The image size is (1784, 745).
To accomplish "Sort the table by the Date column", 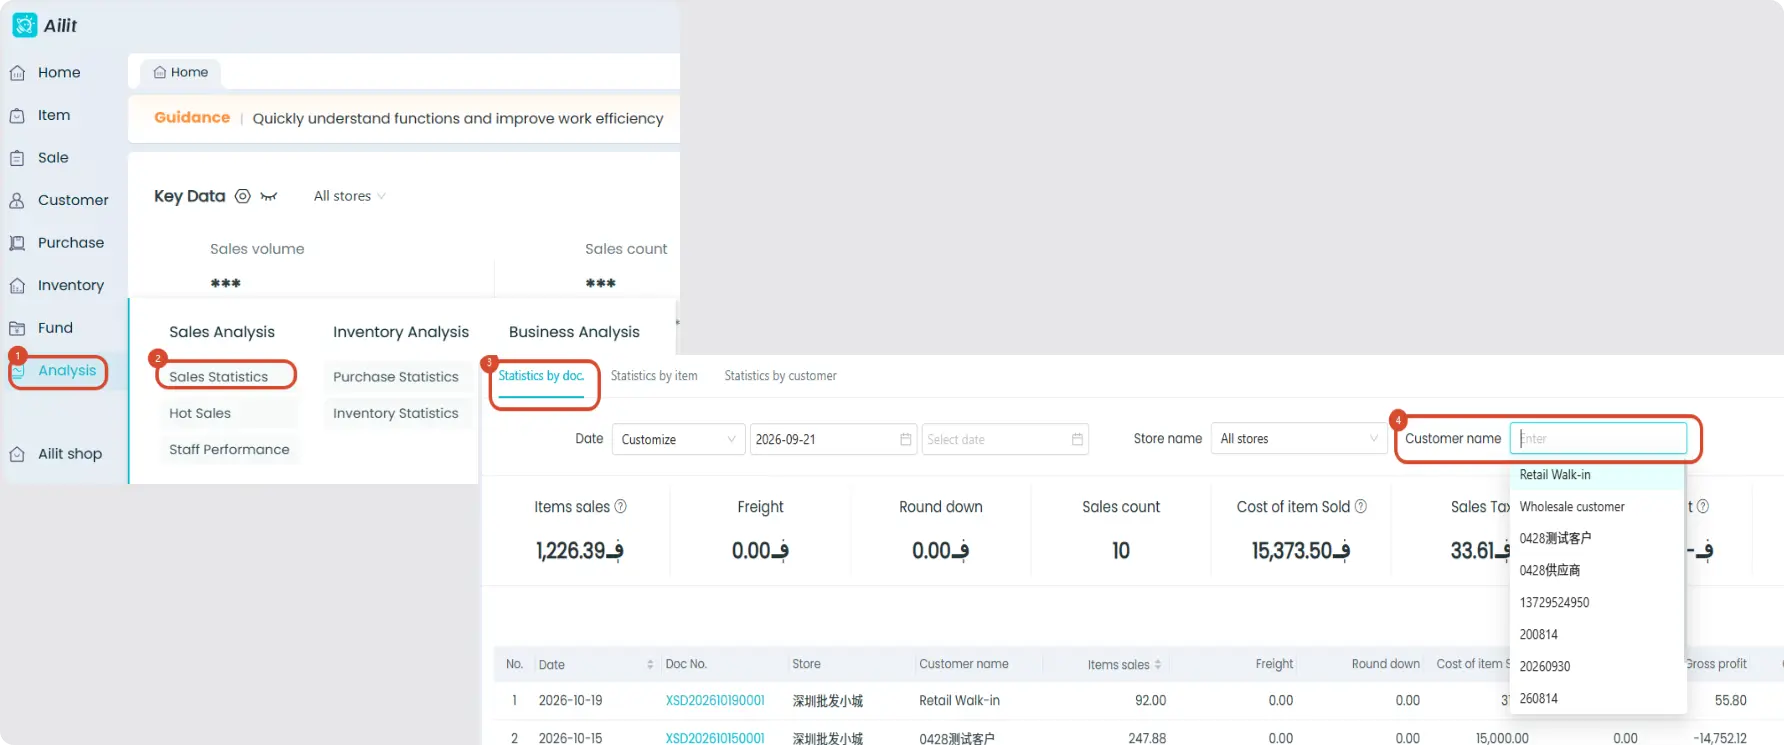I will [650, 665].
